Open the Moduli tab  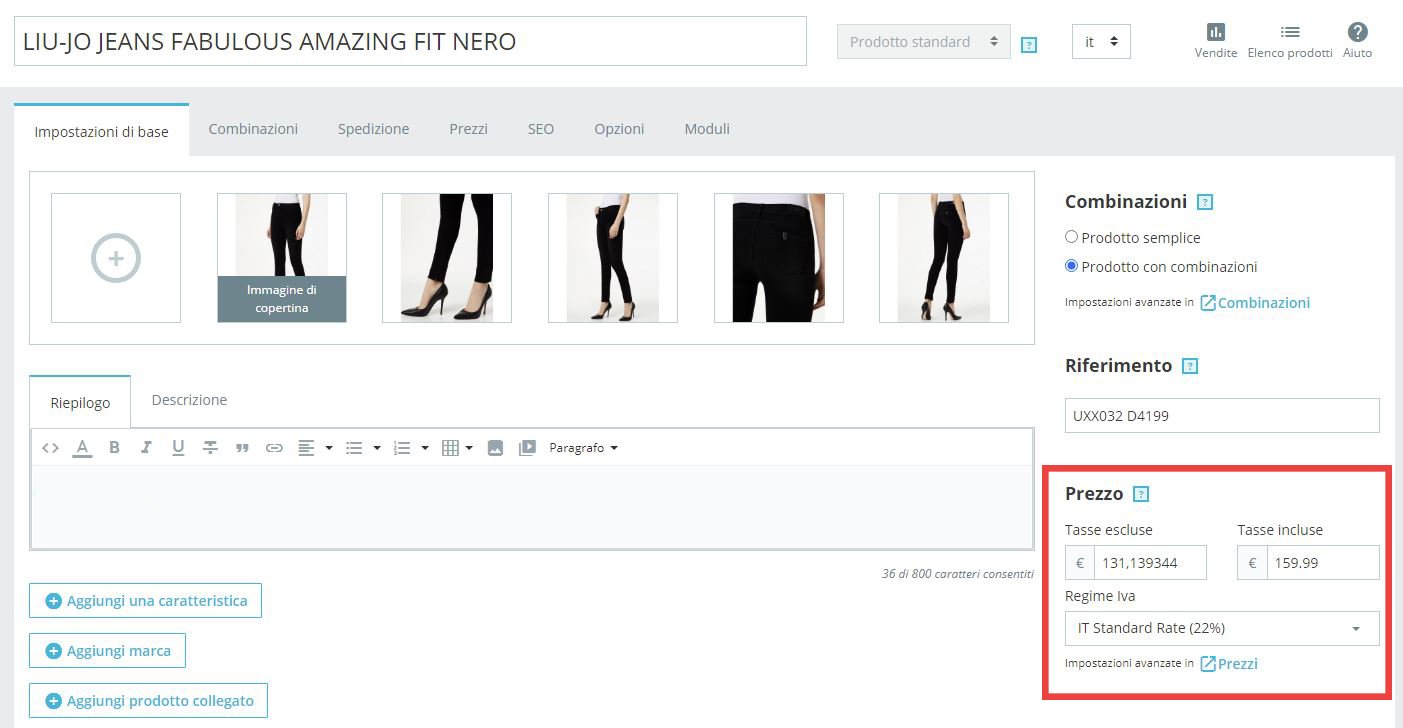click(707, 129)
